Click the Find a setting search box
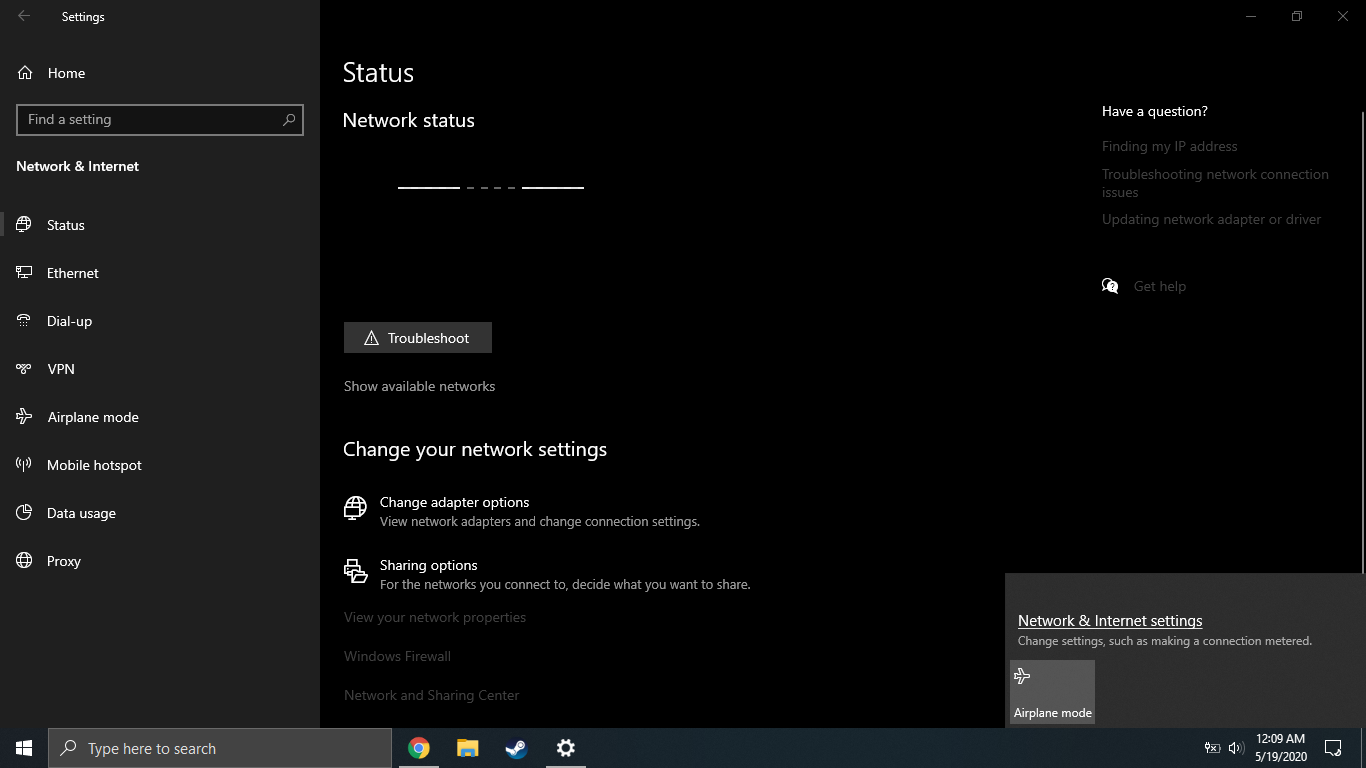1366x768 pixels. click(x=160, y=119)
